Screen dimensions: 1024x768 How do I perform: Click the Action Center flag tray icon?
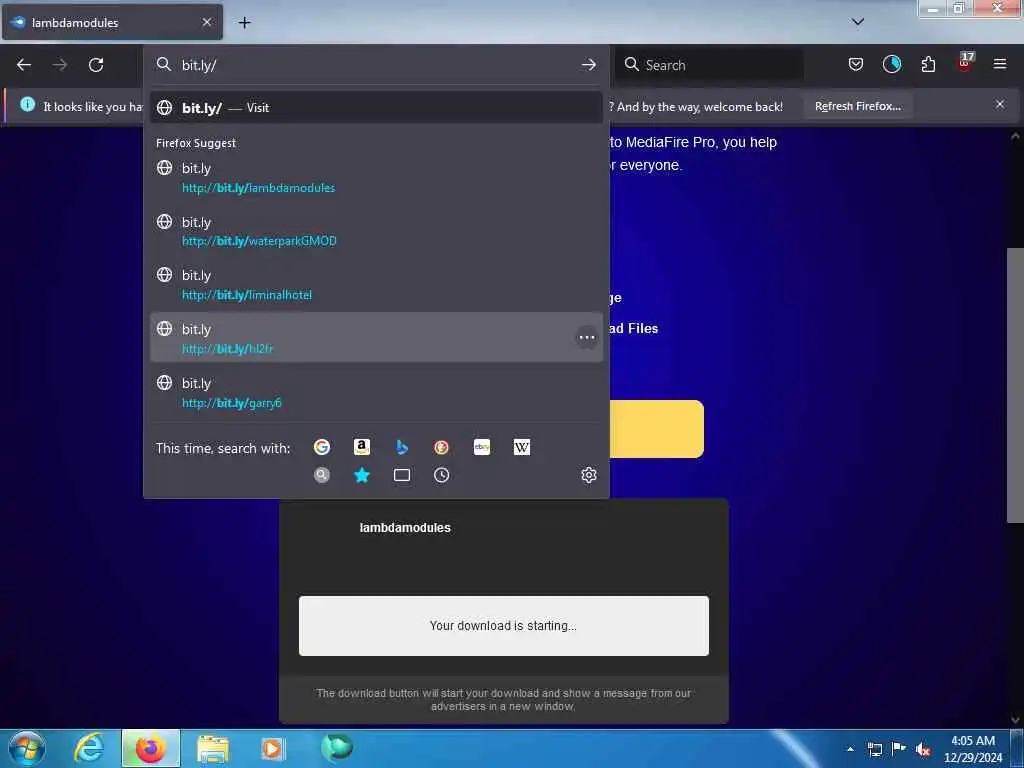(x=899, y=749)
